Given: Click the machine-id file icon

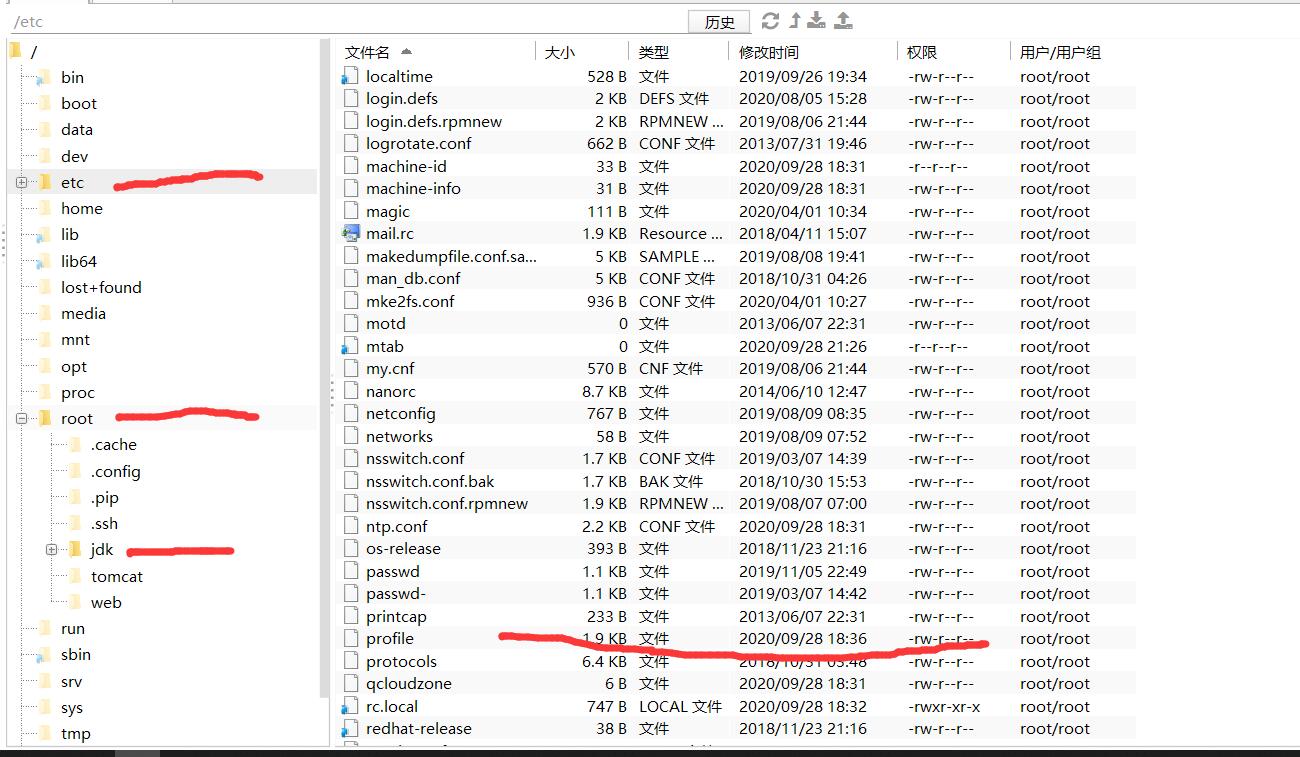Looking at the screenshot, I should (349, 166).
